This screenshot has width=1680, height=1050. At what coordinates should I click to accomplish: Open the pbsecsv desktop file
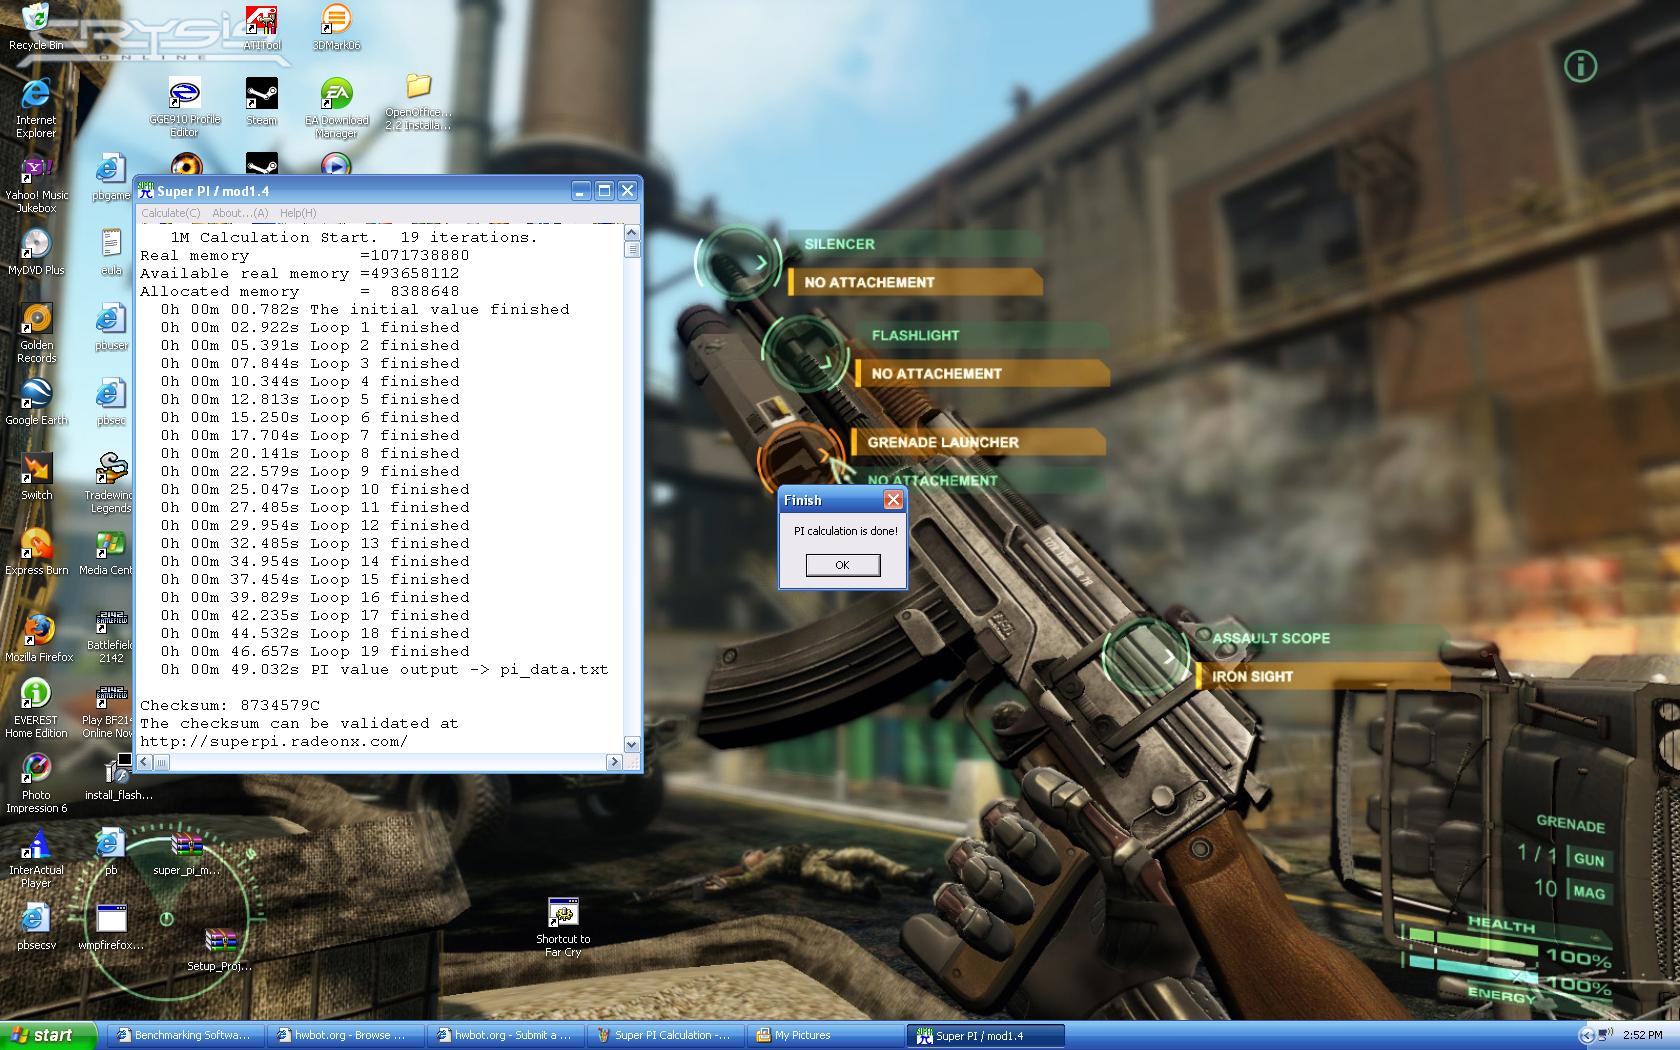(36, 927)
